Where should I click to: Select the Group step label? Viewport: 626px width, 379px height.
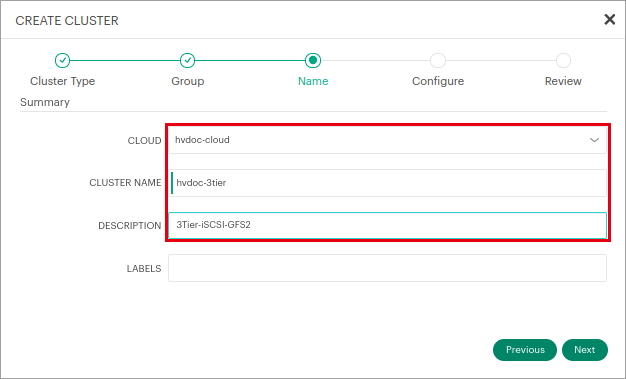coord(188,81)
